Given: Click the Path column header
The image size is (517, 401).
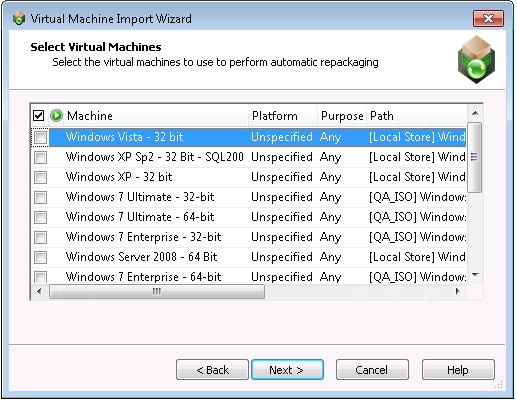Looking at the screenshot, I should [417, 116].
